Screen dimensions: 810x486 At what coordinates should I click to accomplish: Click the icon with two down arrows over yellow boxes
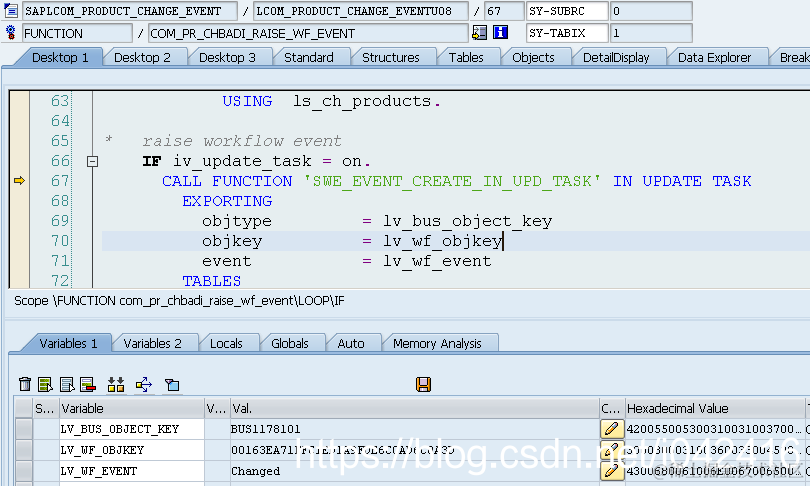(x=116, y=384)
